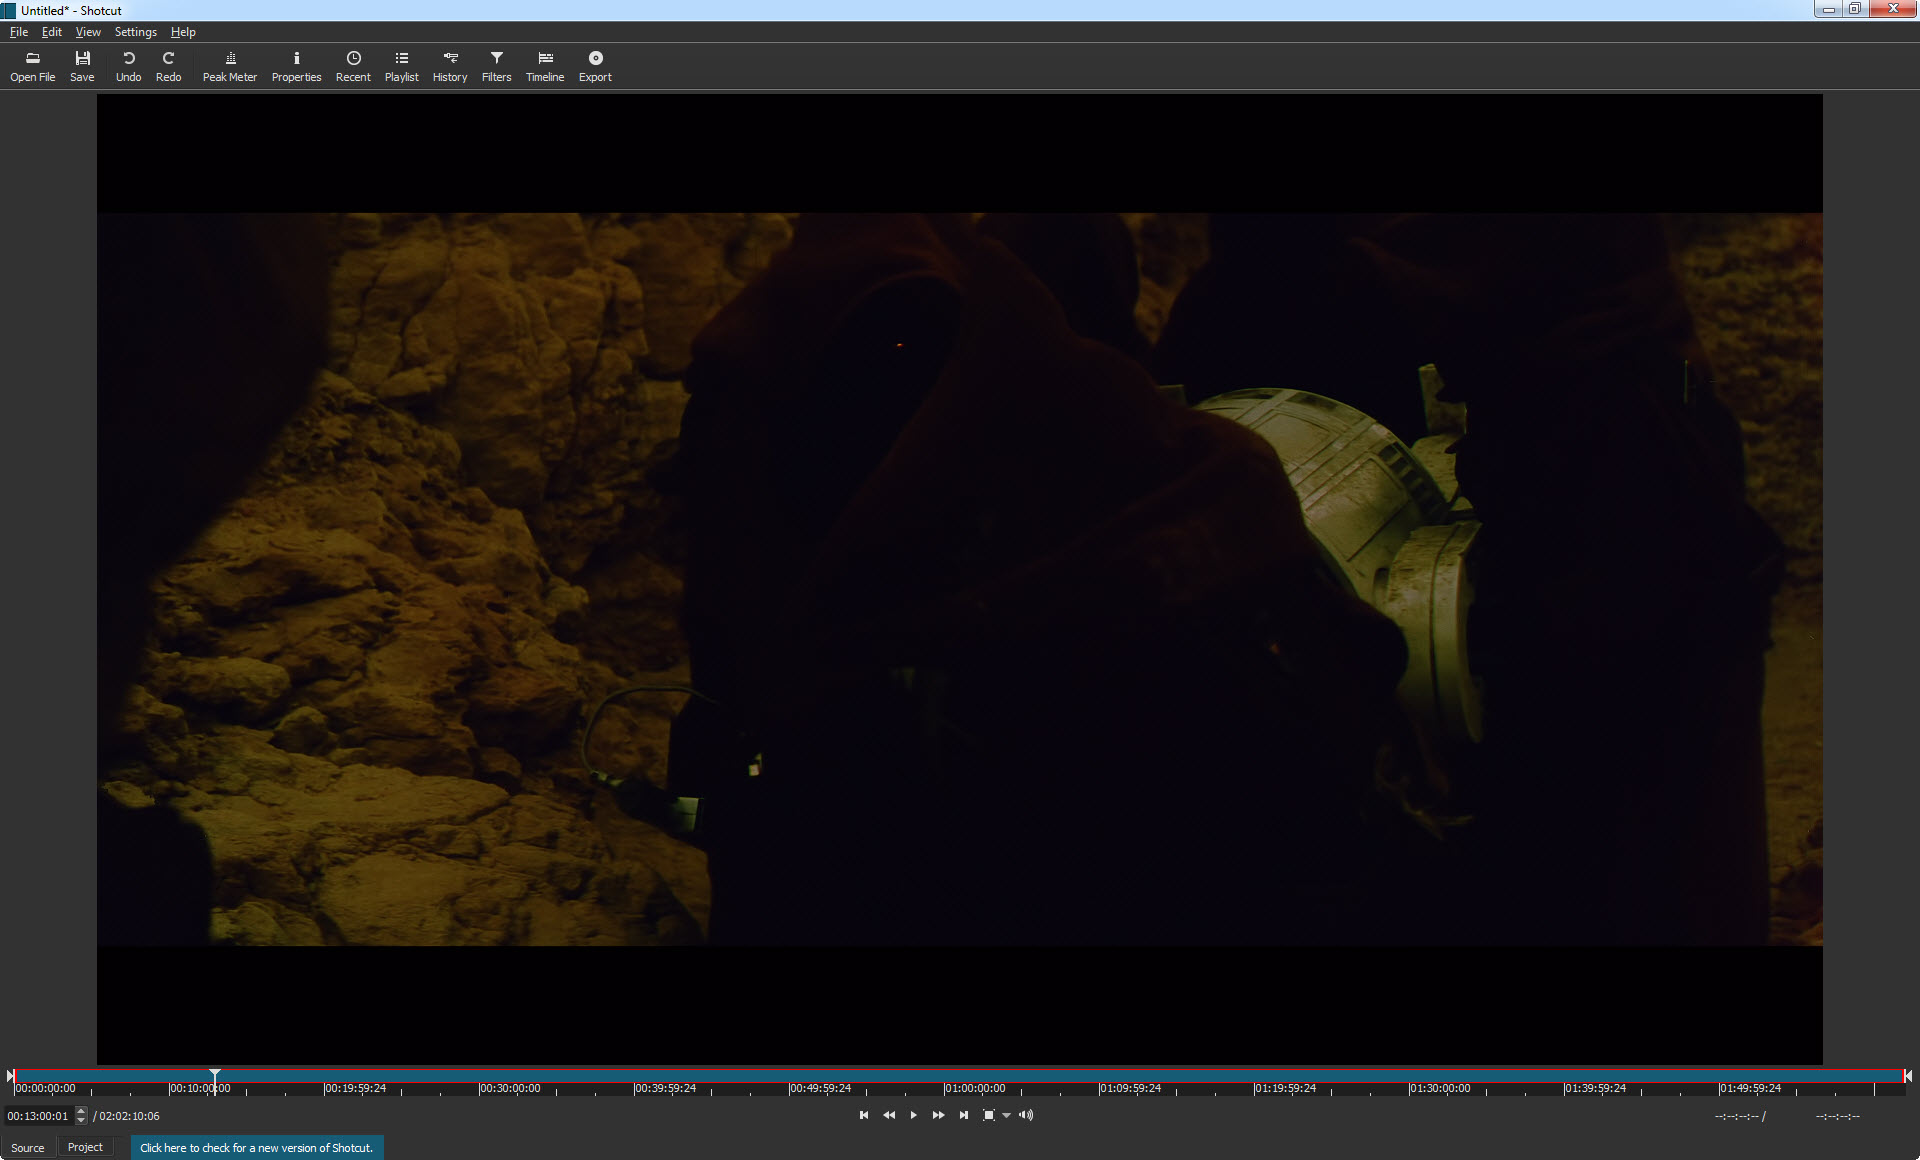Open the Help menu
This screenshot has height=1160, width=1920.
[183, 32]
